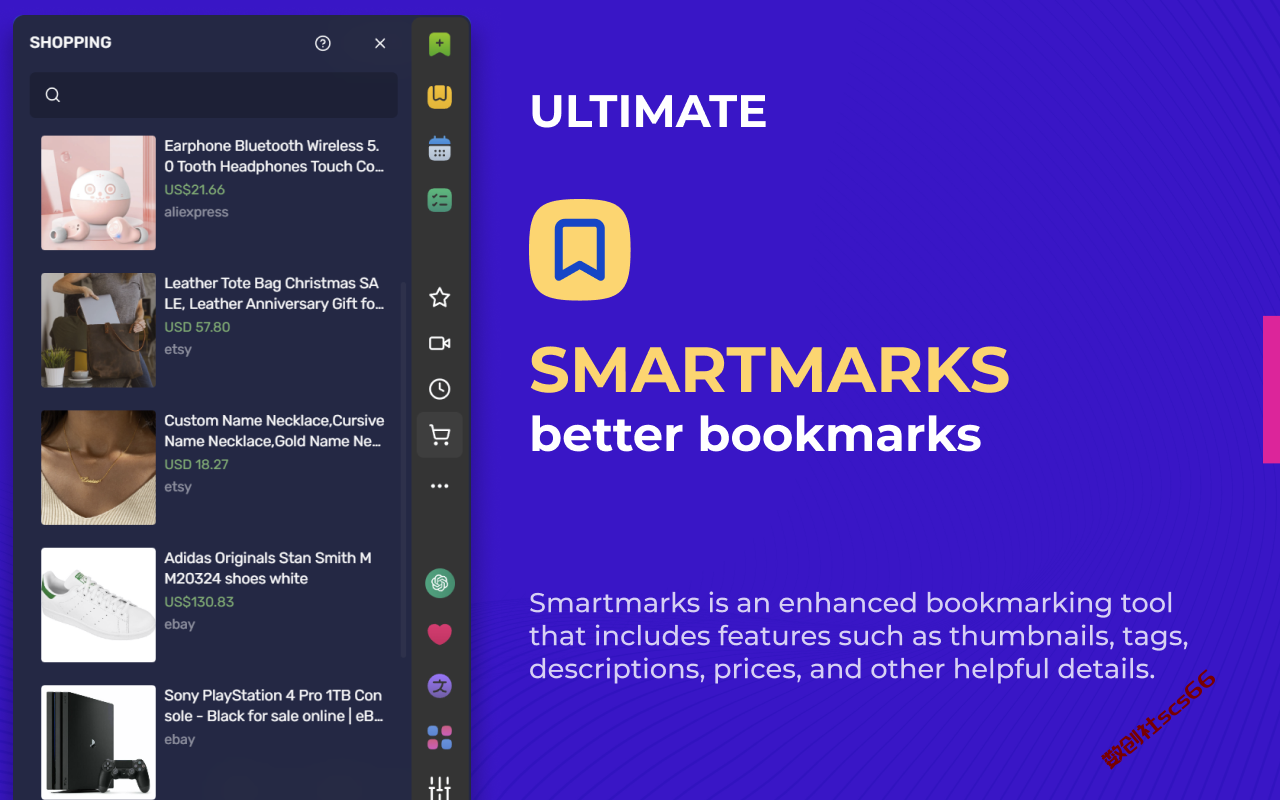
Task: Click ebay label under PlayStation
Action: [x=180, y=739]
